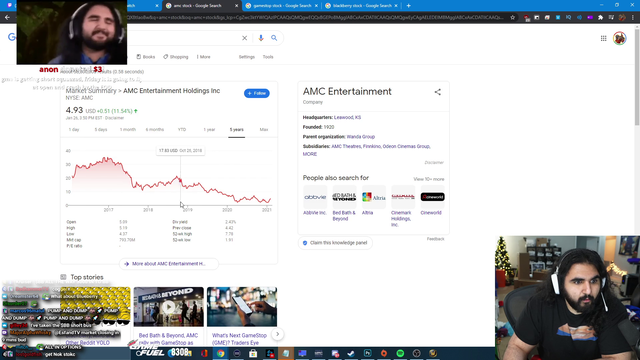Open Microsoft Store from the taskbar

253,353
